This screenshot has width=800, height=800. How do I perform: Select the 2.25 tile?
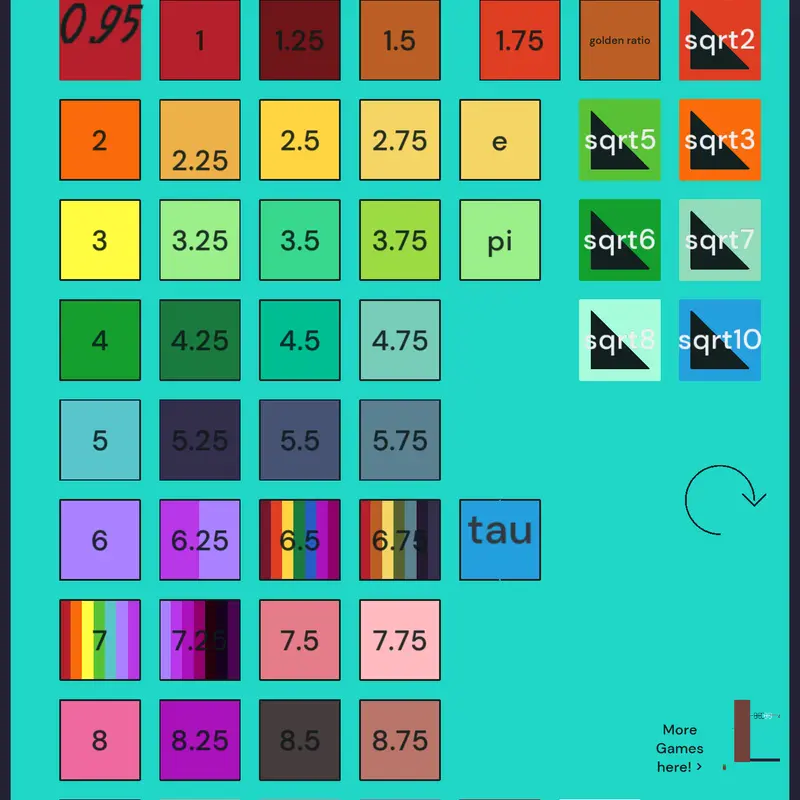200,140
